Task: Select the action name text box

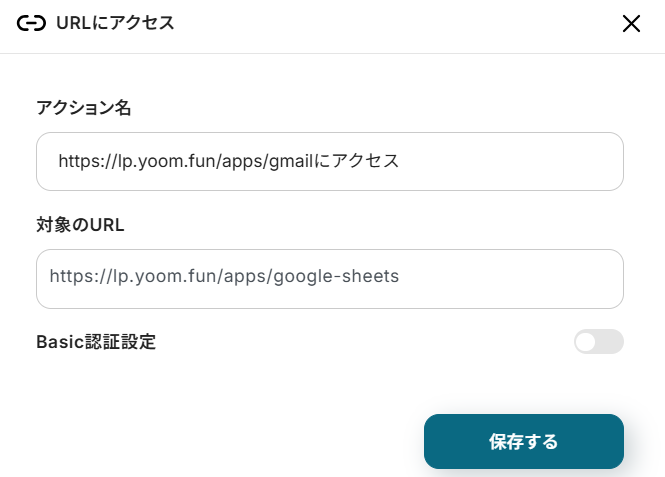Action: [330, 161]
